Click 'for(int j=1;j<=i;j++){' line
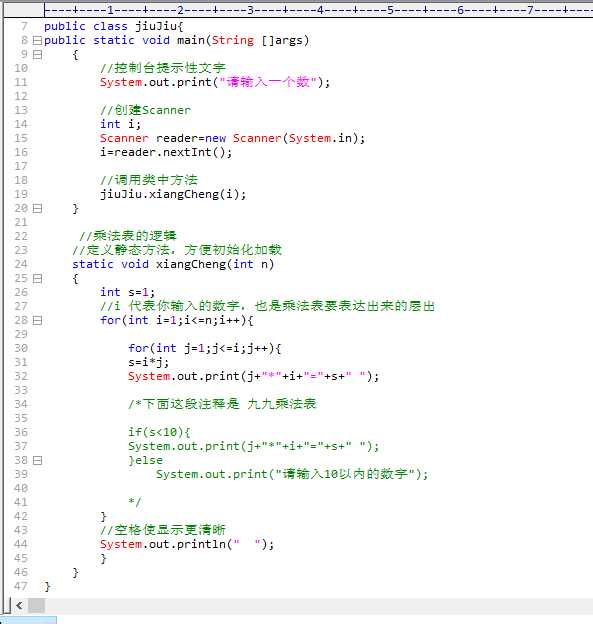The height and width of the screenshot is (624, 593). pos(205,348)
